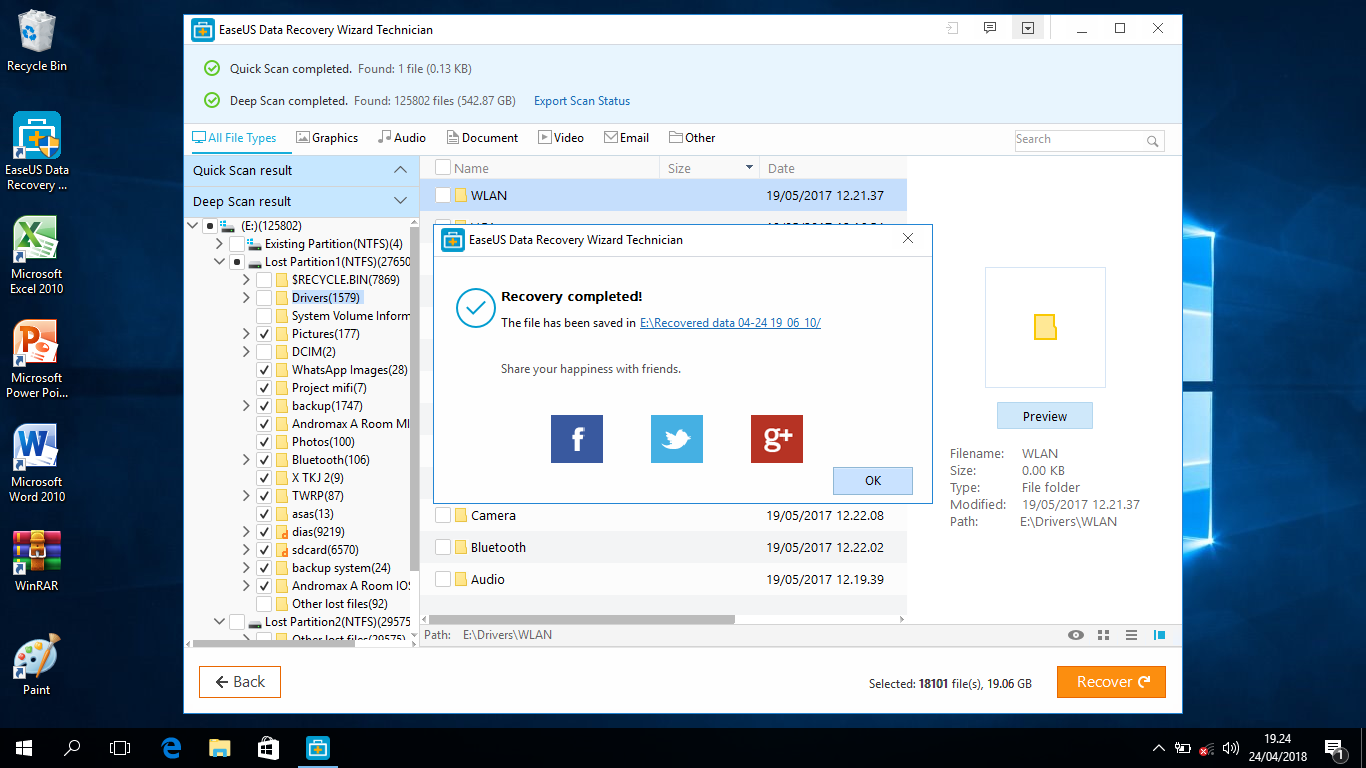Expand the Lost Partition2(NTFS) tree node
This screenshot has width=1366, height=768.
[219, 620]
